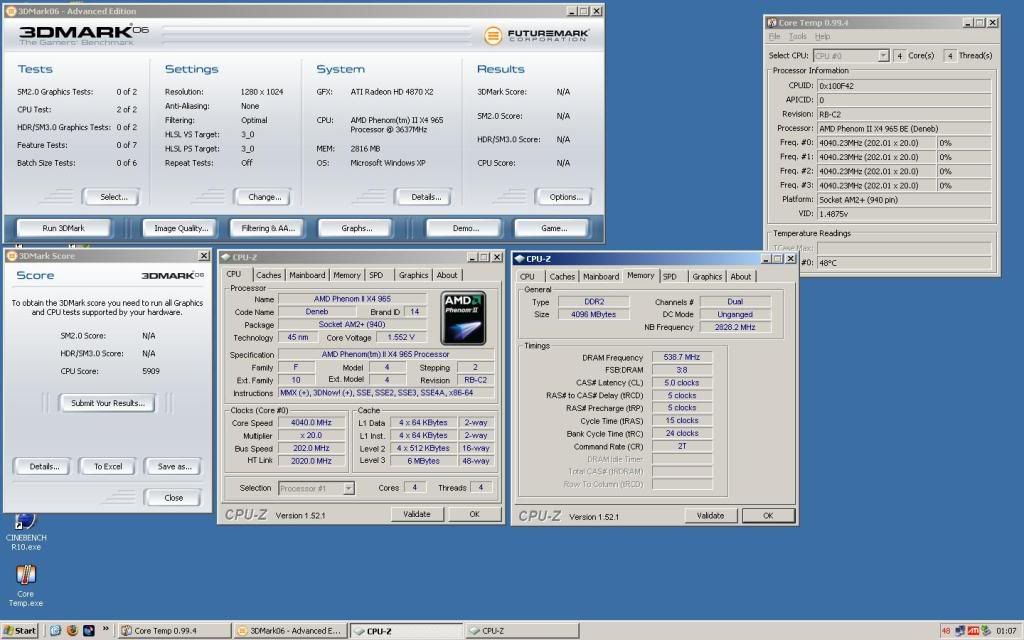Open the Tools menu in Core Temp
Viewport: 1024px width, 640px height.
[797, 37]
